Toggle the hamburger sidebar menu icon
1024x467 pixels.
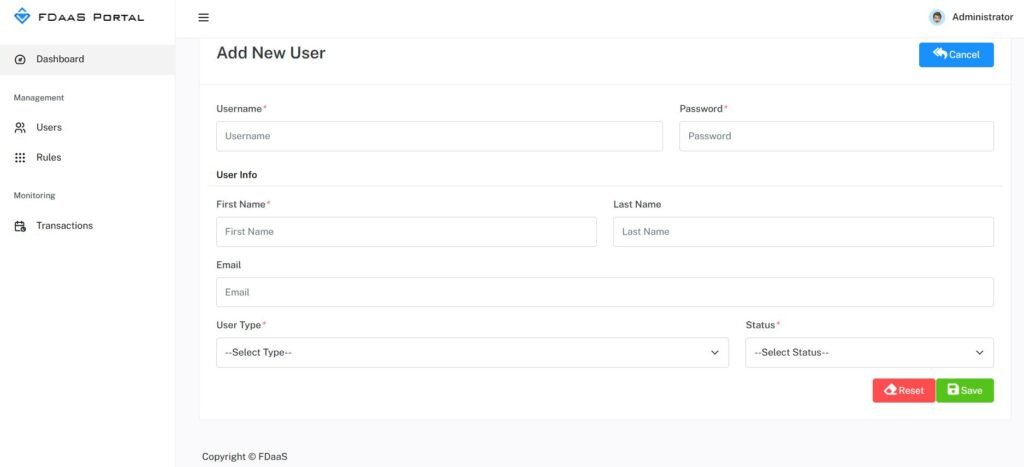click(203, 17)
